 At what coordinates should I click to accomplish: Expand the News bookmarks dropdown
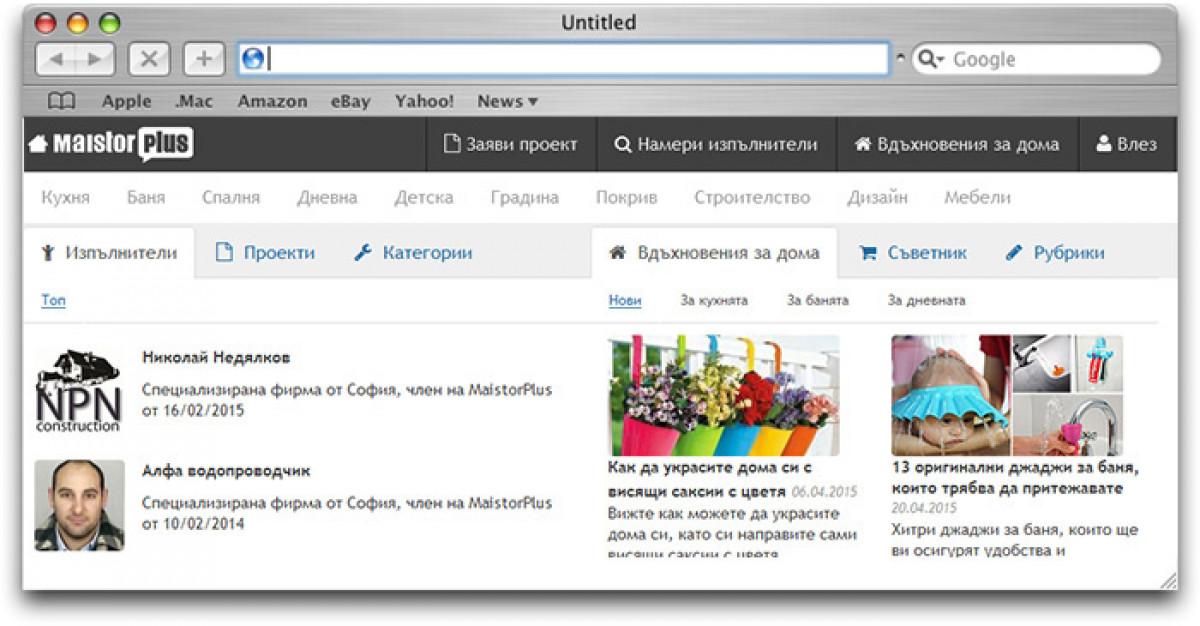pos(508,101)
